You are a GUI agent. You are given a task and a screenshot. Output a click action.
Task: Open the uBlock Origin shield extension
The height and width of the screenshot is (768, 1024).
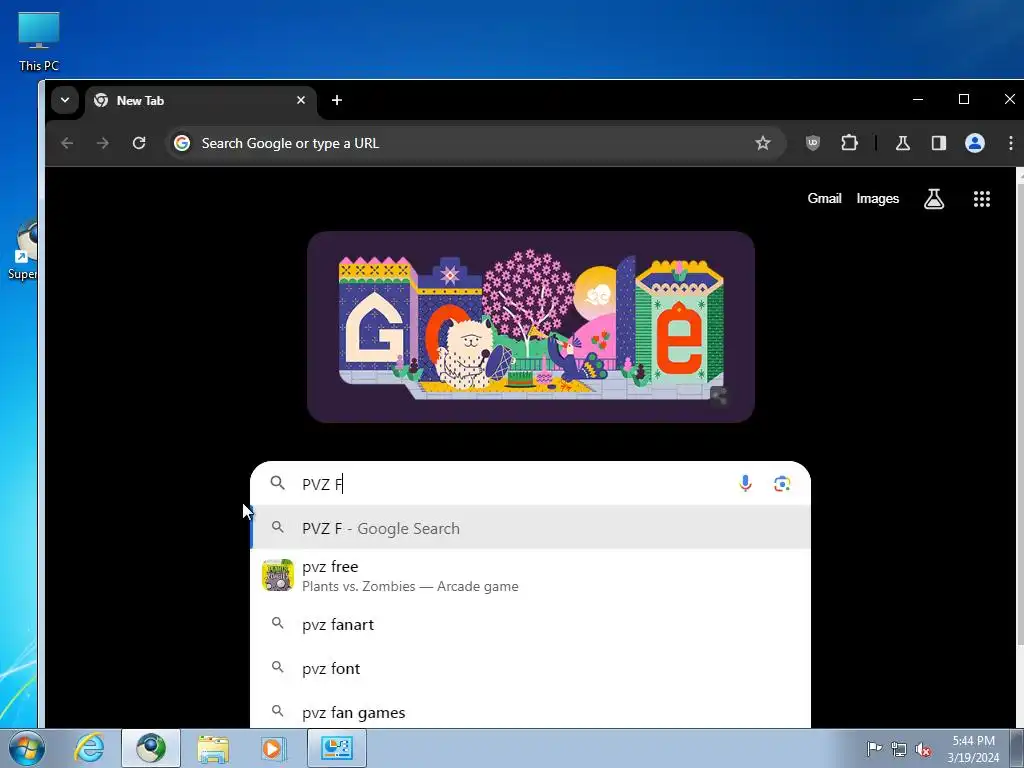click(812, 143)
